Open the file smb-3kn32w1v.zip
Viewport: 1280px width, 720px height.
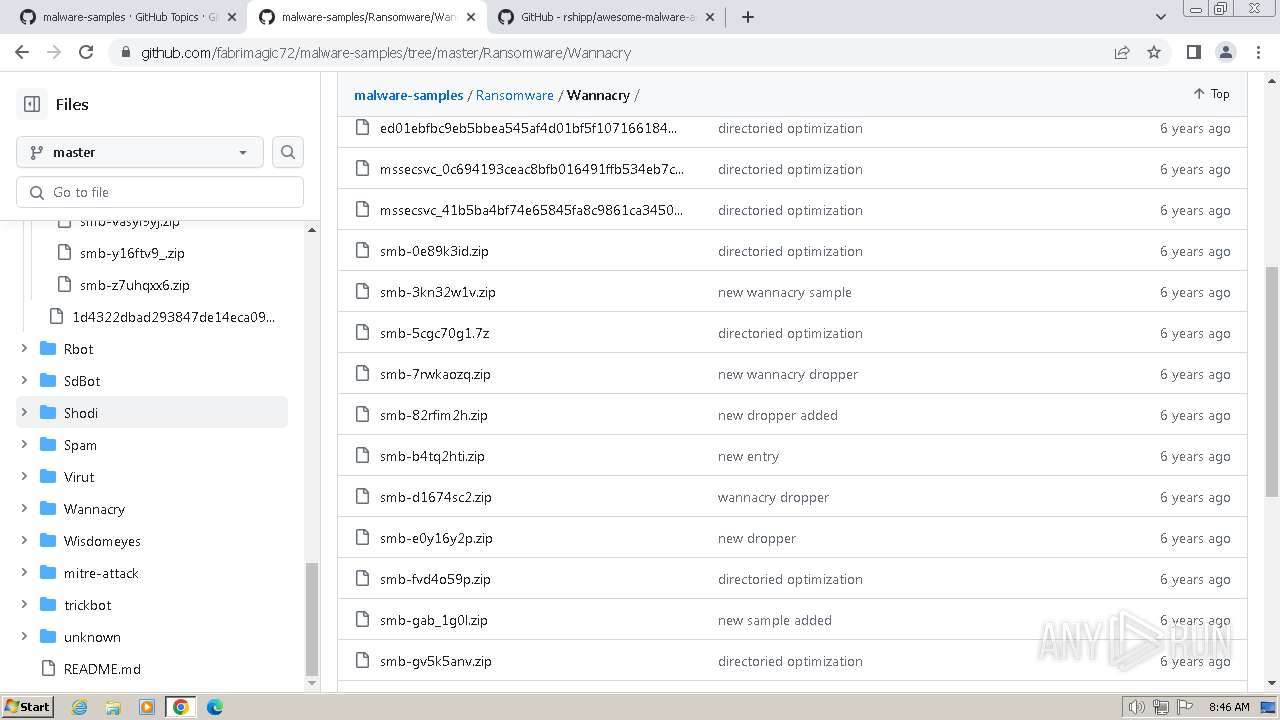click(438, 292)
